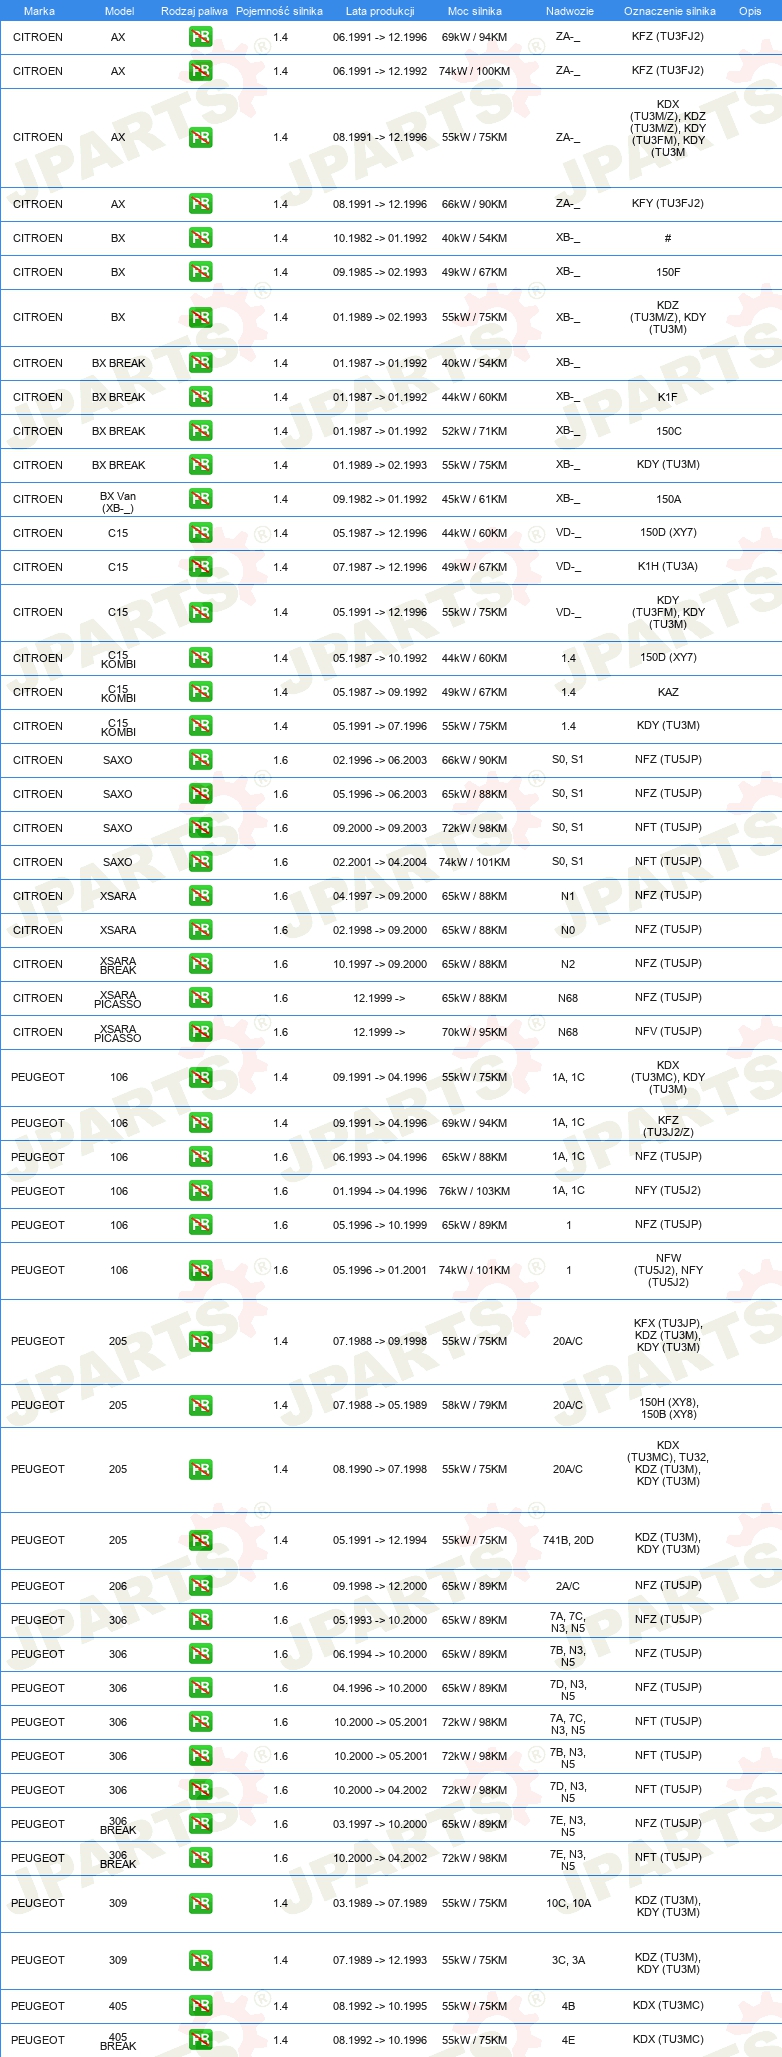Click the fuel icon in the XSARA N1 row

(200, 896)
